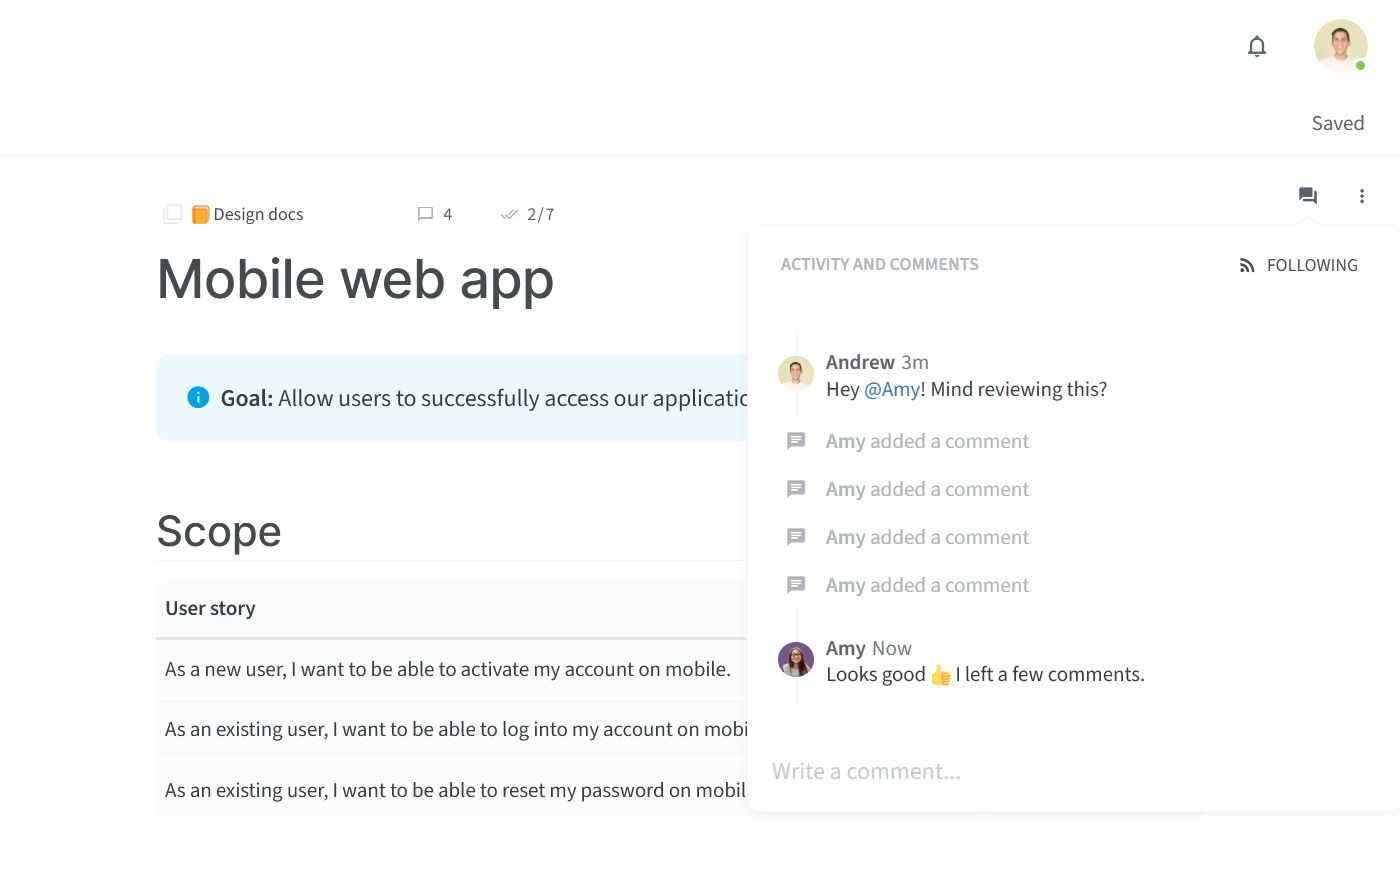Open the notifications bell
Screen dimensions: 1400x875
[1257, 46]
